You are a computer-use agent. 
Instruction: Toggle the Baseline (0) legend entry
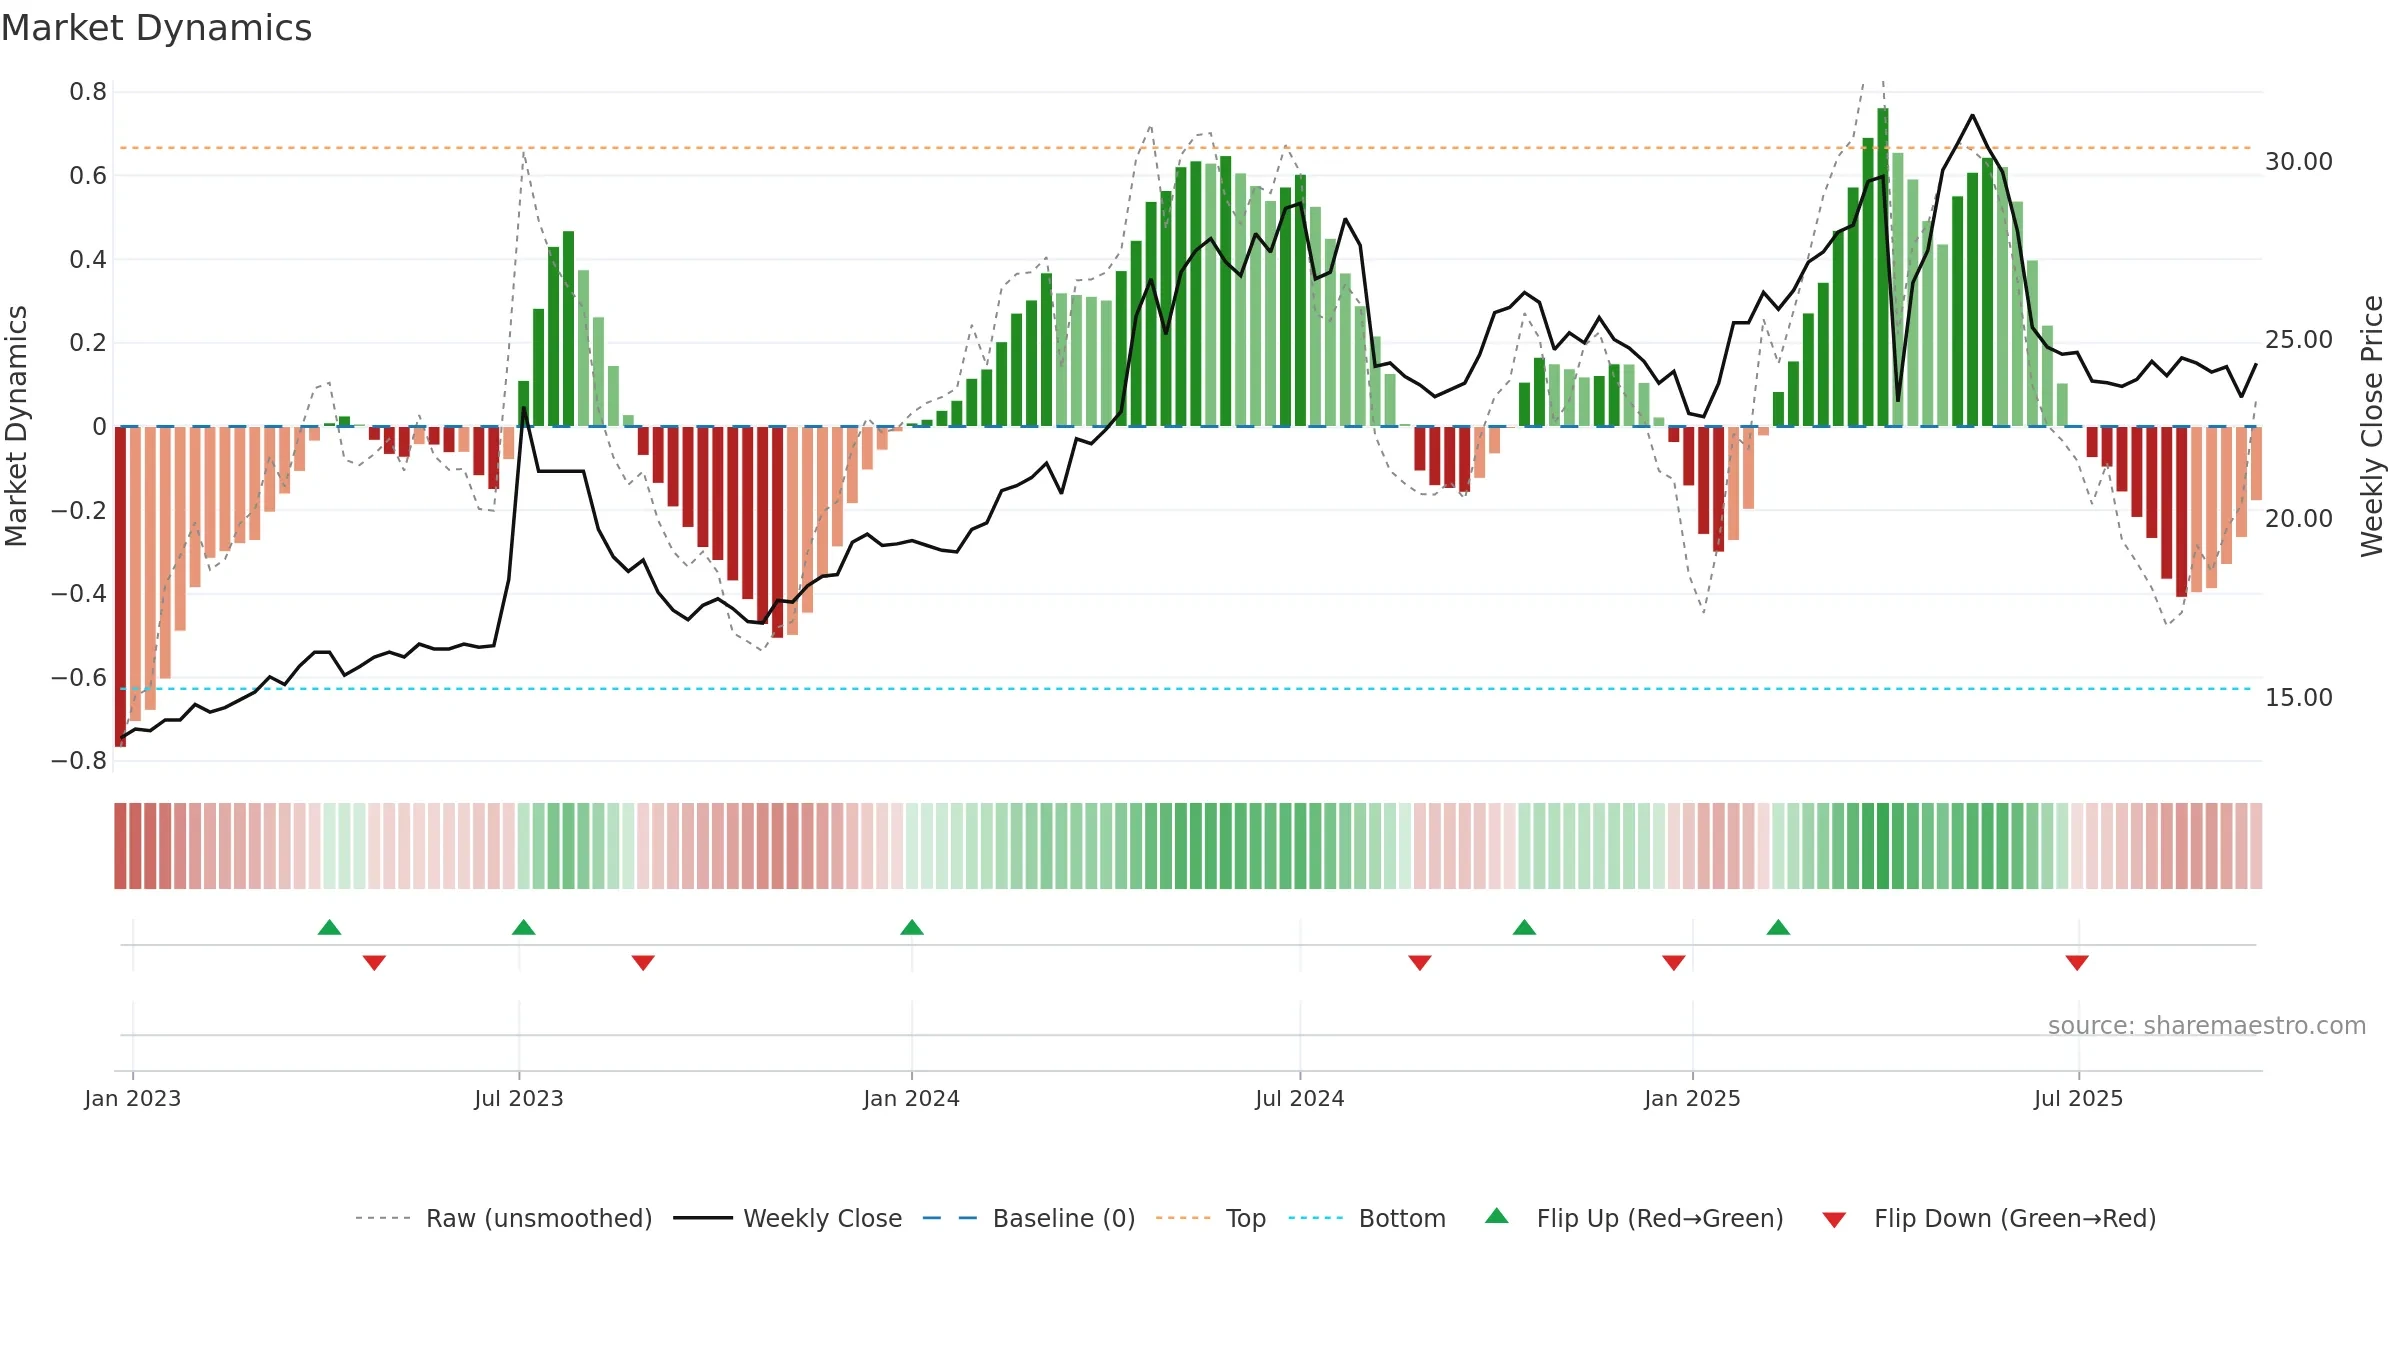(x=1028, y=1218)
